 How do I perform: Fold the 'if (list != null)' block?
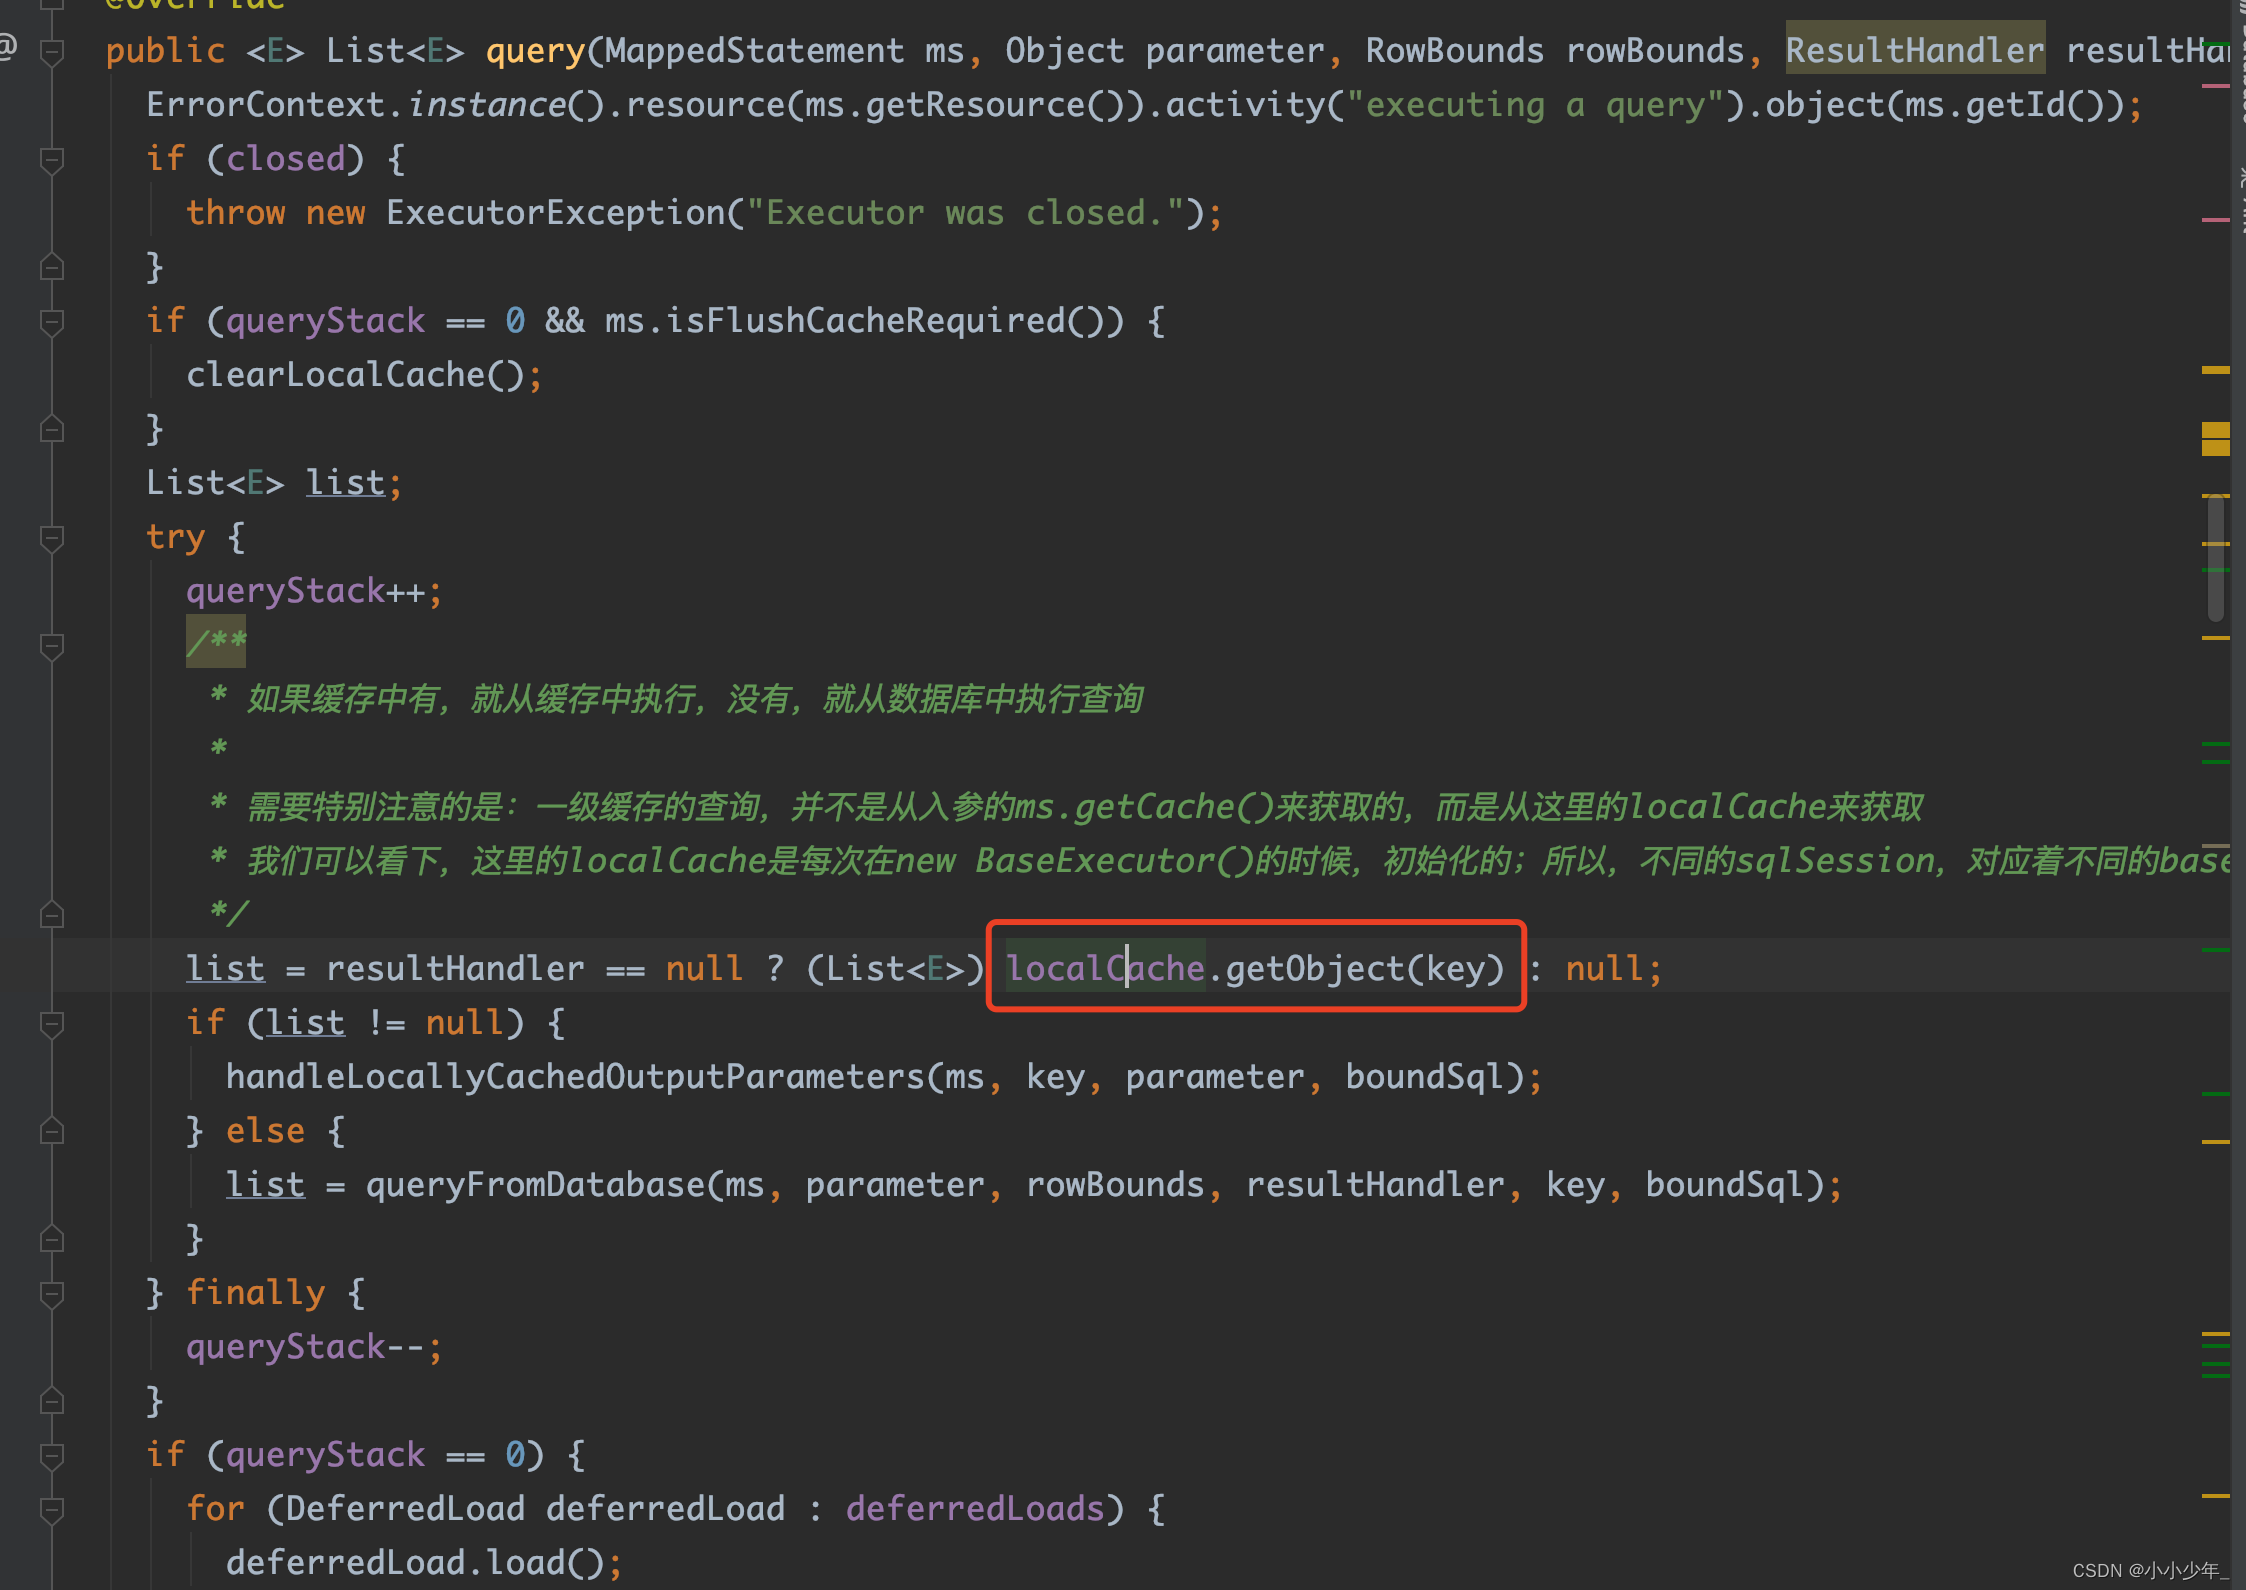[x=52, y=1023]
